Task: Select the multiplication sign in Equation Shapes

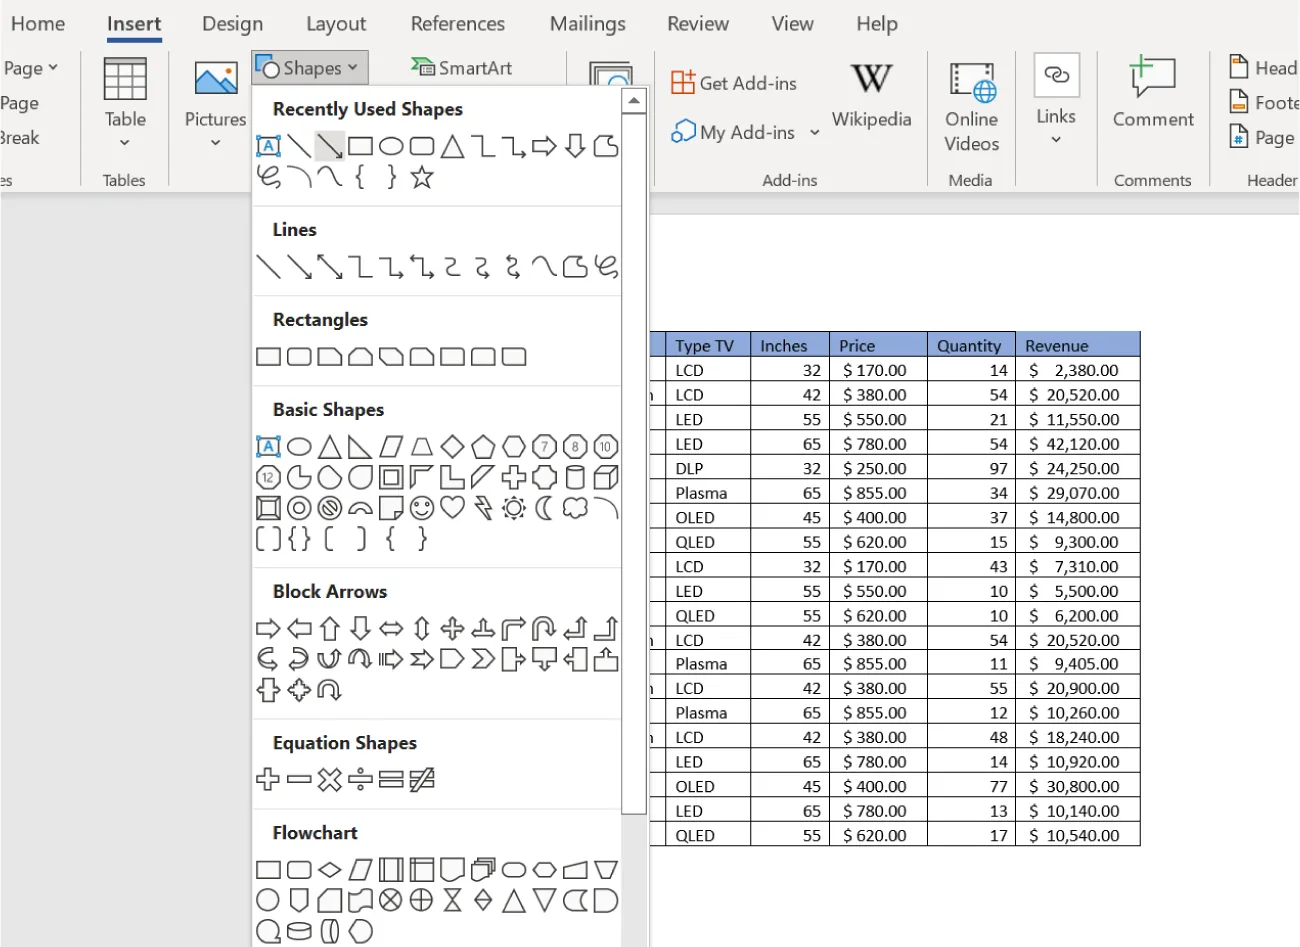Action: point(328,780)
